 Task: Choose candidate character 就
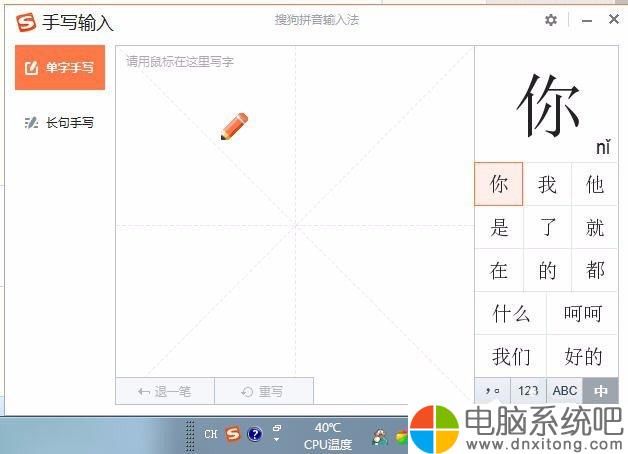coord(595,227)
